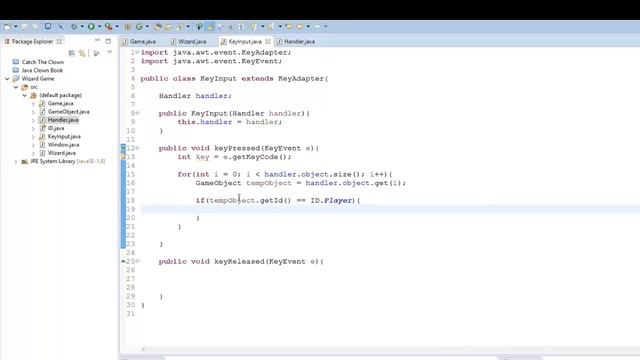Click the Search flashlight icon

pos(180,27)
